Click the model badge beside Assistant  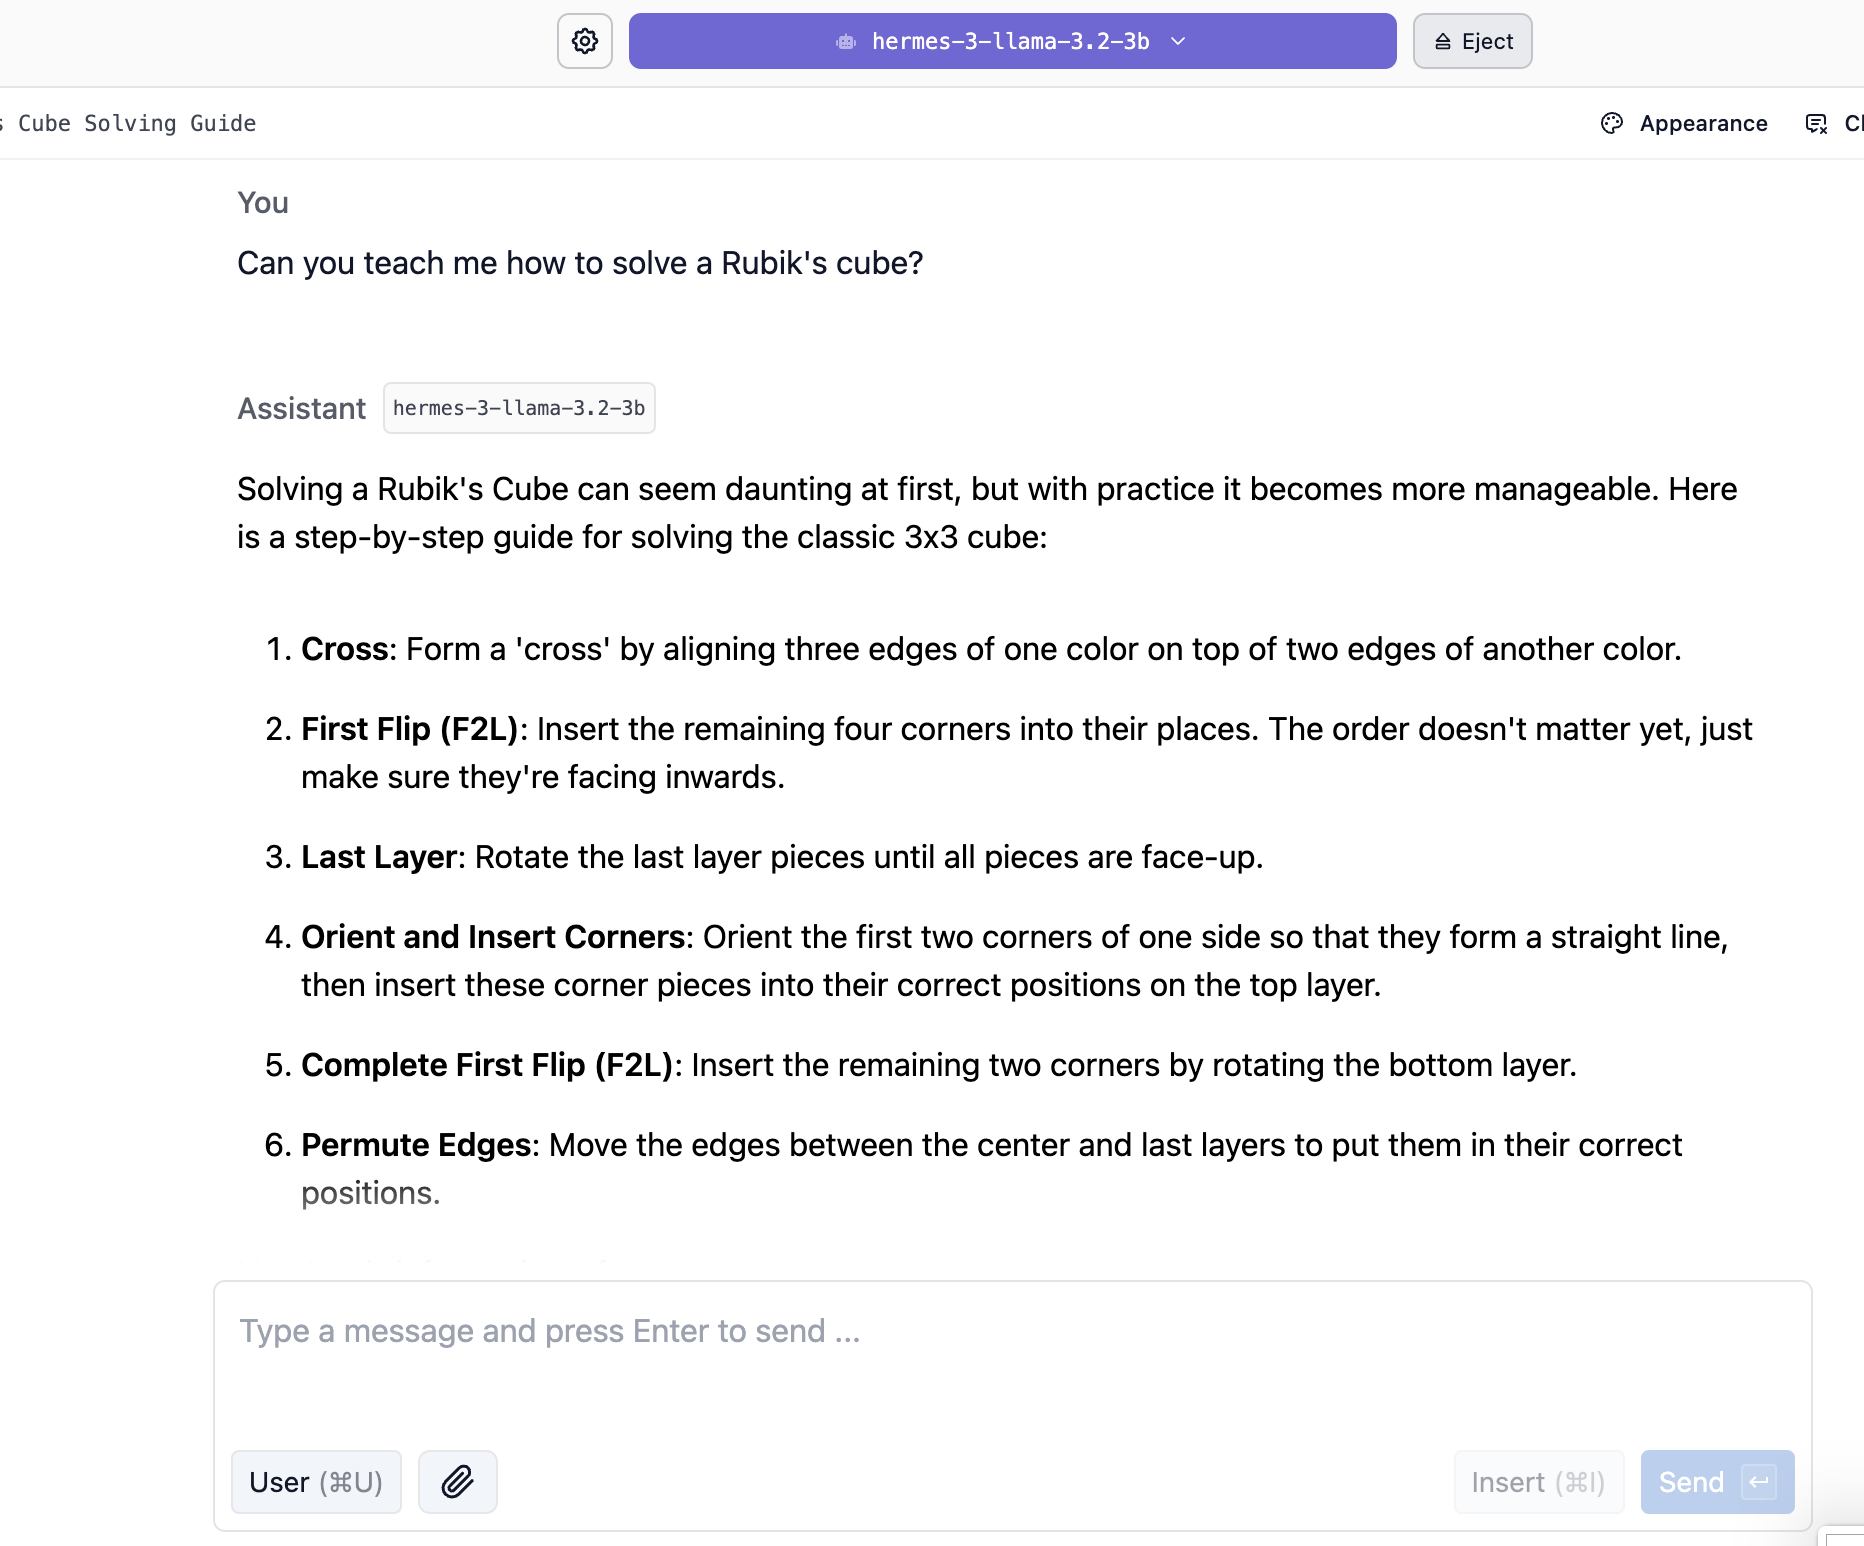pos(519,408)
